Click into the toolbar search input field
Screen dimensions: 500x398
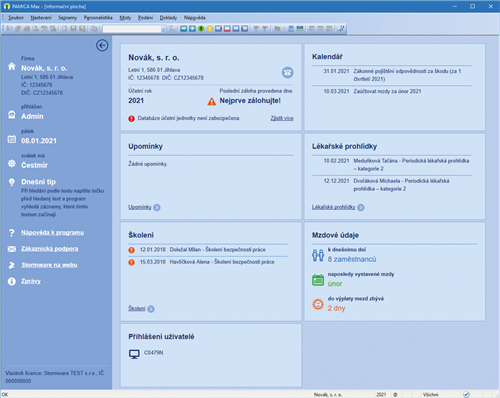click(132, 29)
